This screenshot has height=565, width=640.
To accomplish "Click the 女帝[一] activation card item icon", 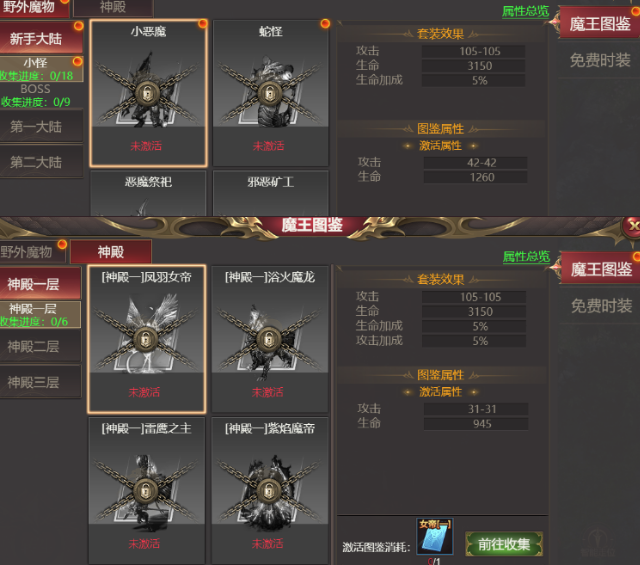I will 435,536.
